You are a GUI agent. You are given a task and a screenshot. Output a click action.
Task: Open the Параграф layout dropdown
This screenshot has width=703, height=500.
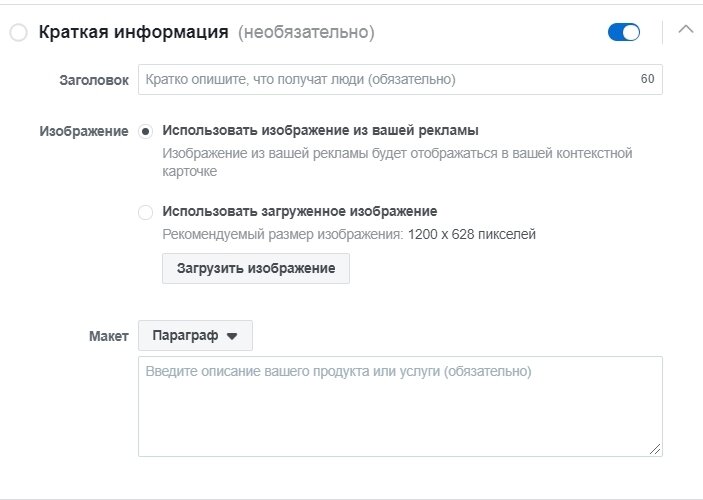[x=195, y=335]
